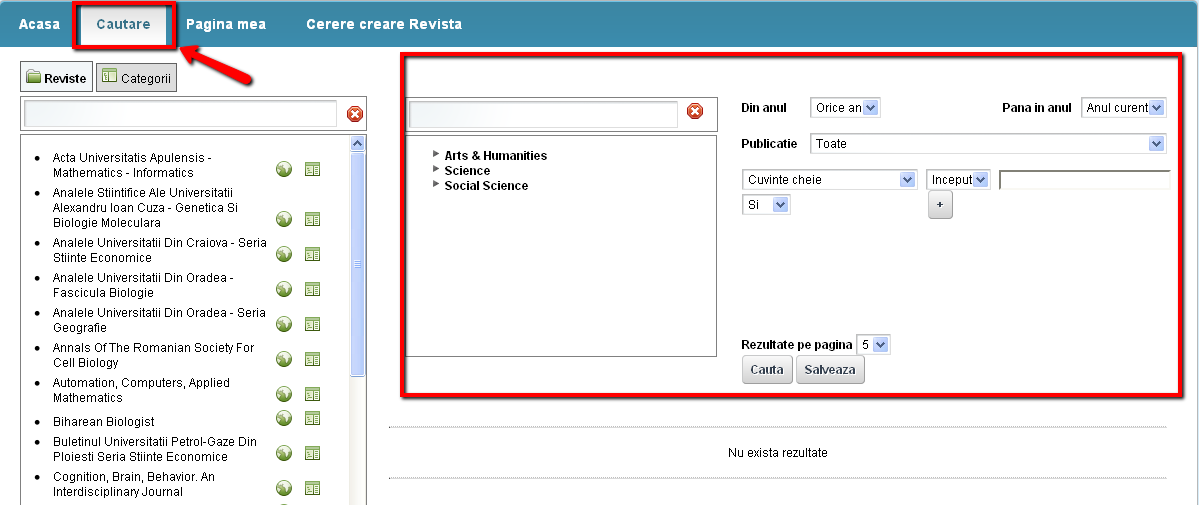The height and width of the screenshot is (505, 1199).
Task: Select Cognition, Brain, Behavior journal entry
Action: click(x=134, y=484)
